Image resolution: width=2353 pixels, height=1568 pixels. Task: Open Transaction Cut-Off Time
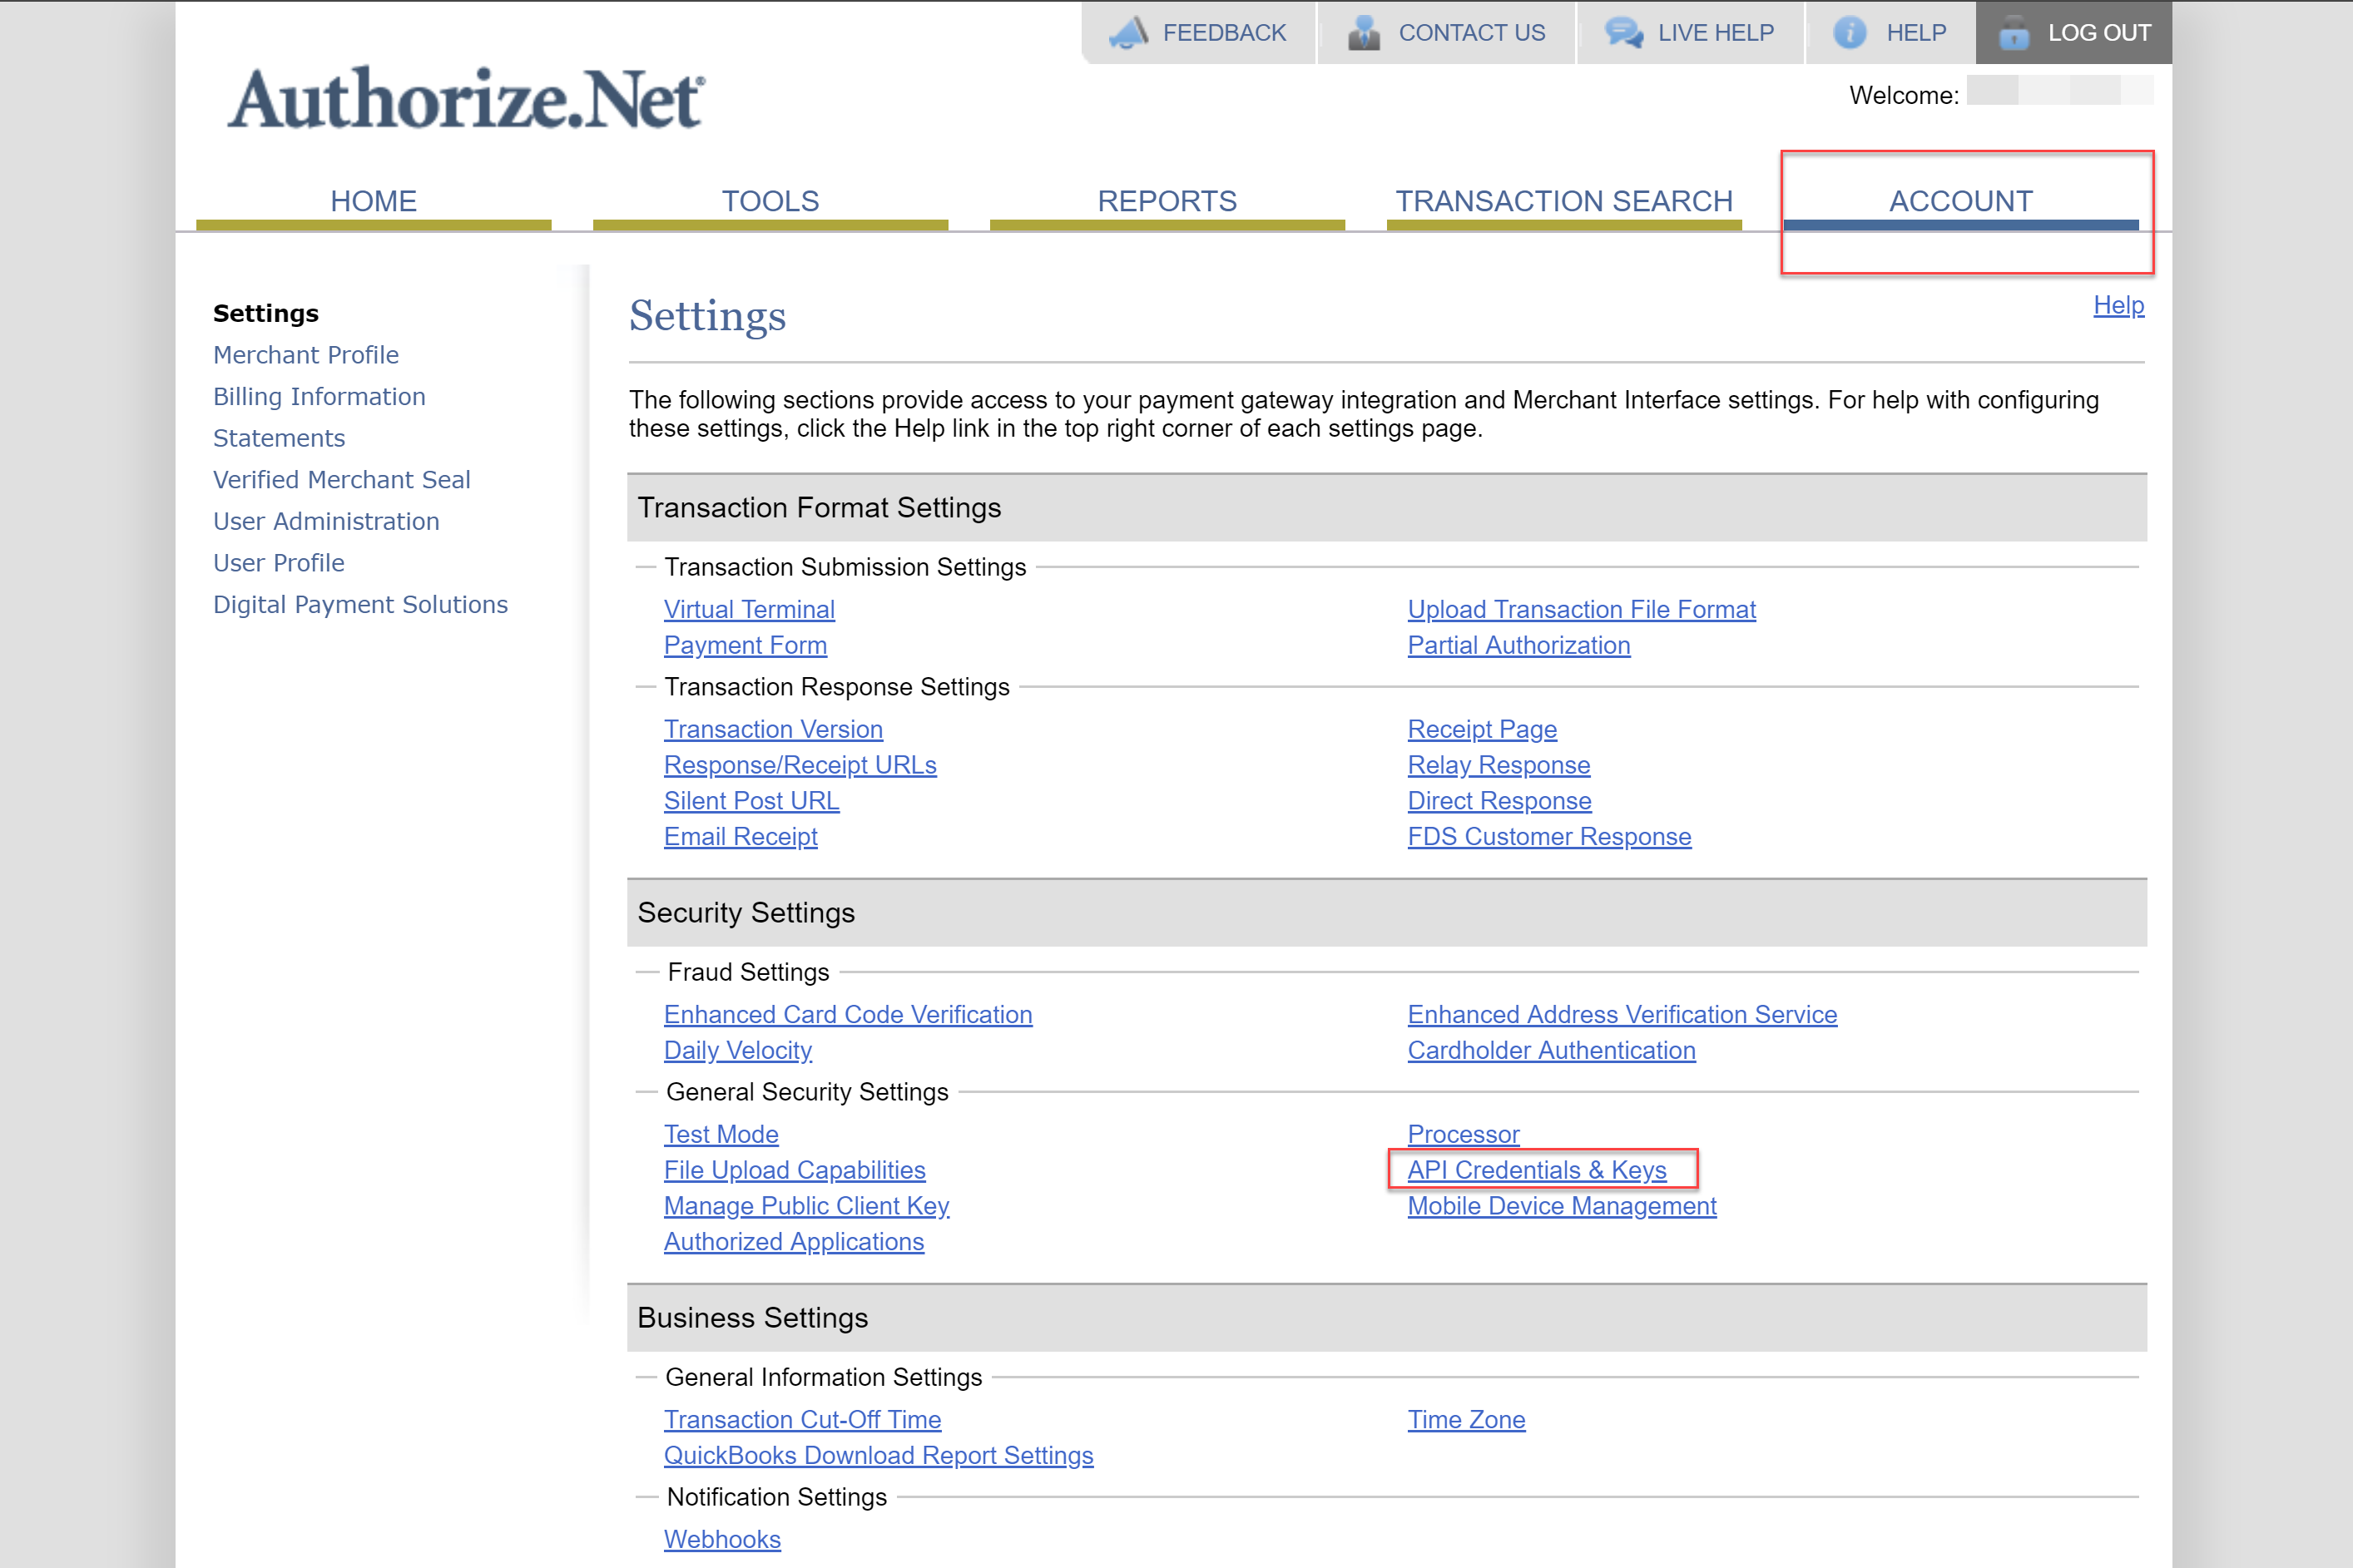pyautogui.click(x=802, y=1420)
